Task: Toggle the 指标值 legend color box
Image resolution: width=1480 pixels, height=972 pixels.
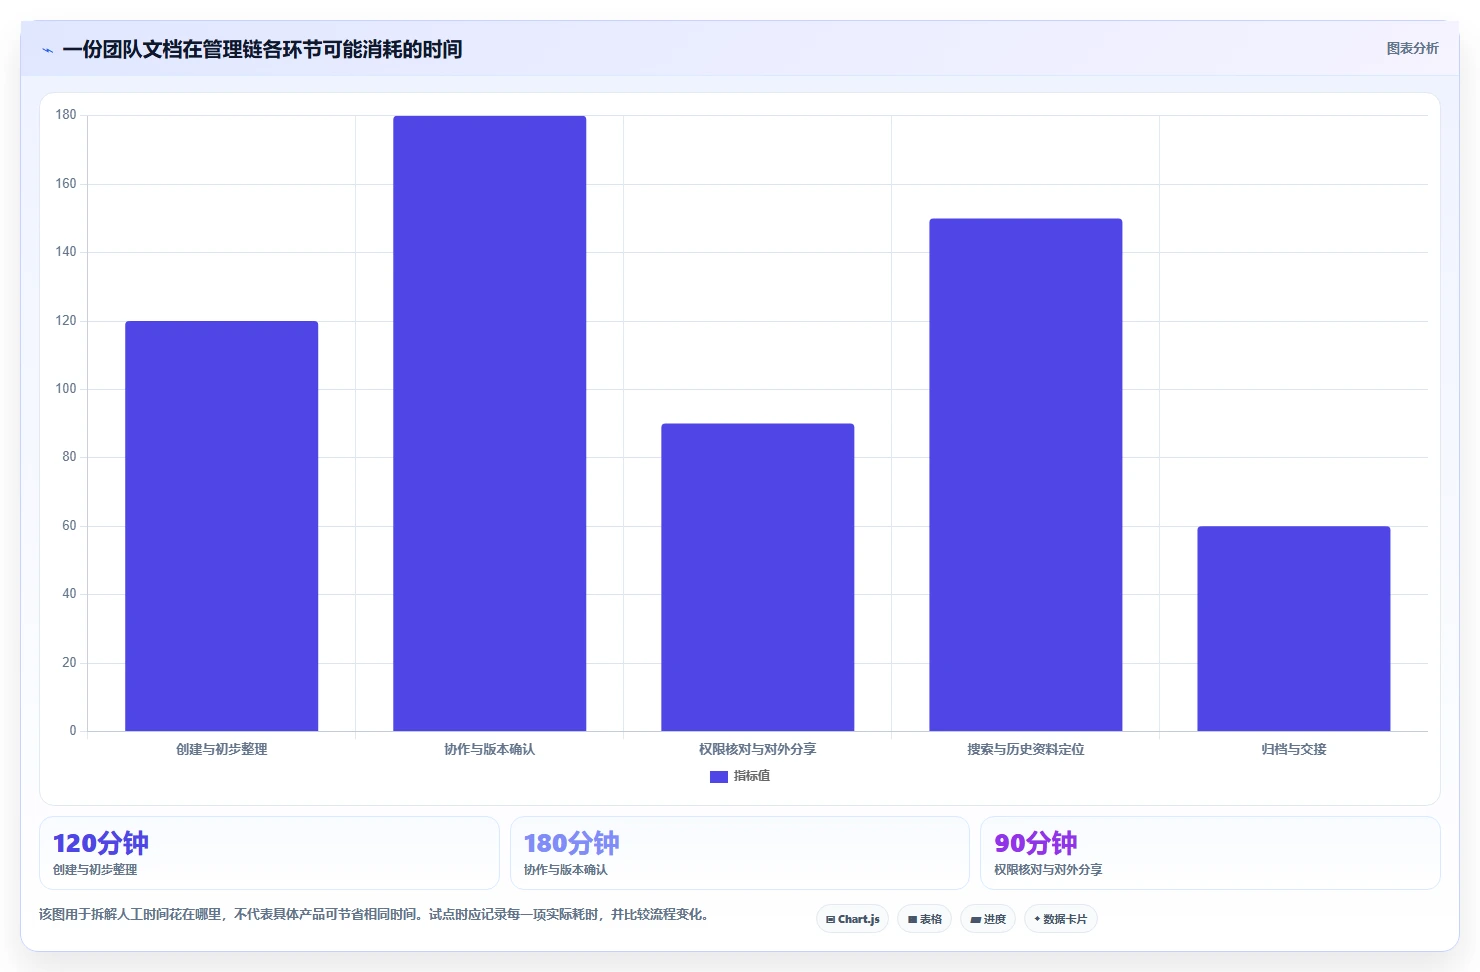Action: [718, 776]
